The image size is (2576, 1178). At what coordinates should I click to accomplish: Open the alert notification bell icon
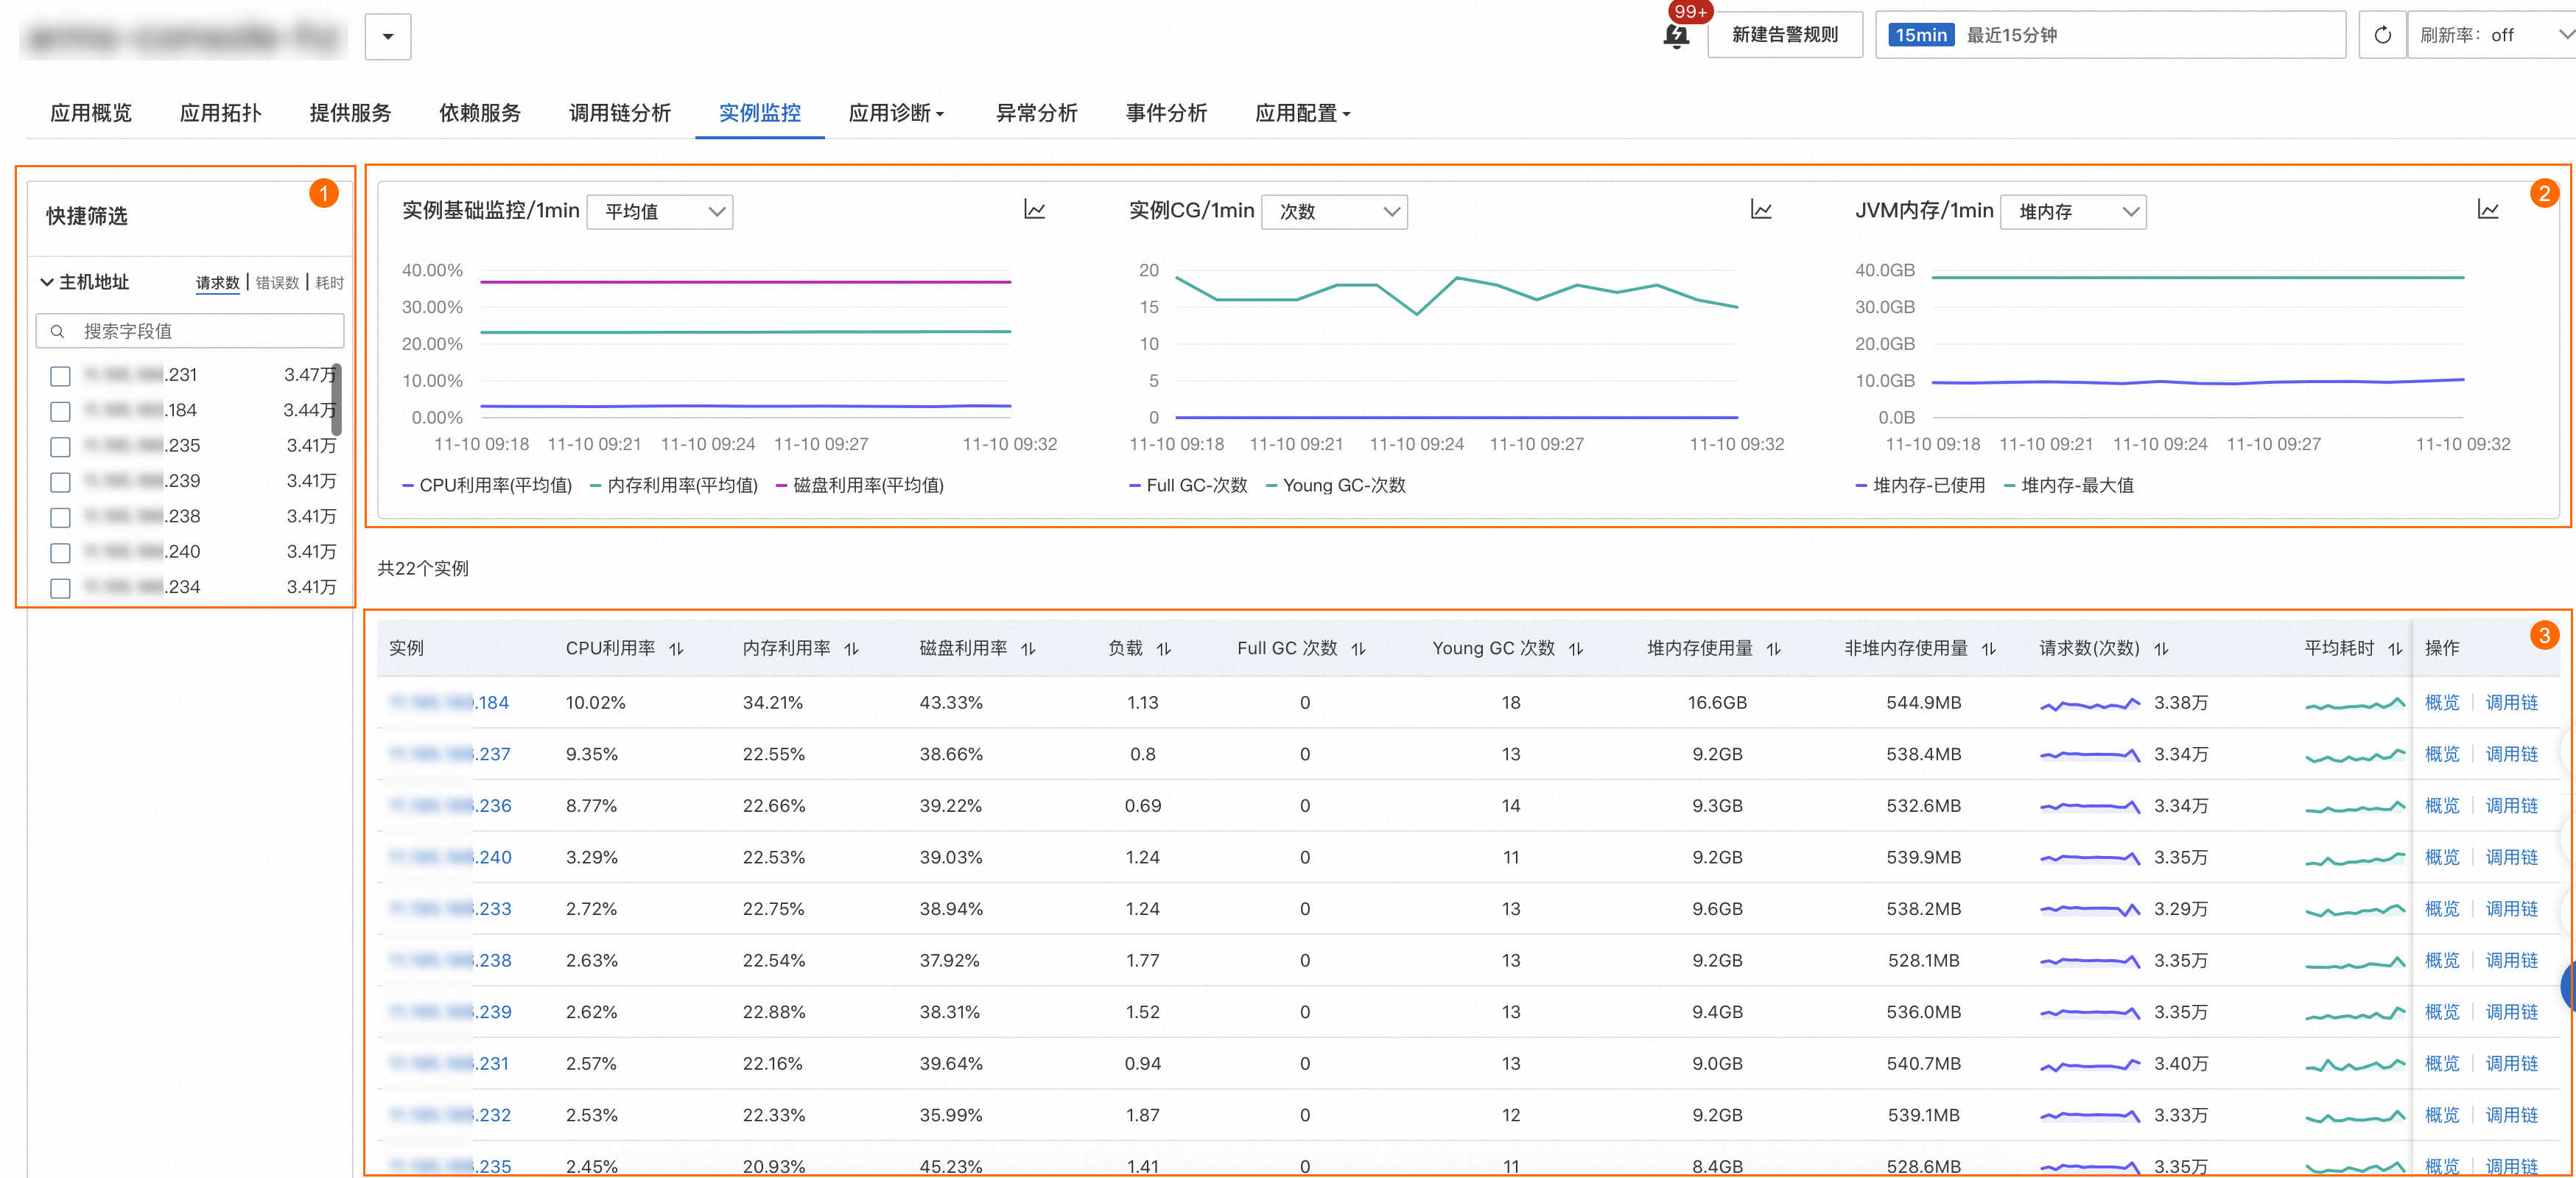[x=1677, y=35]
